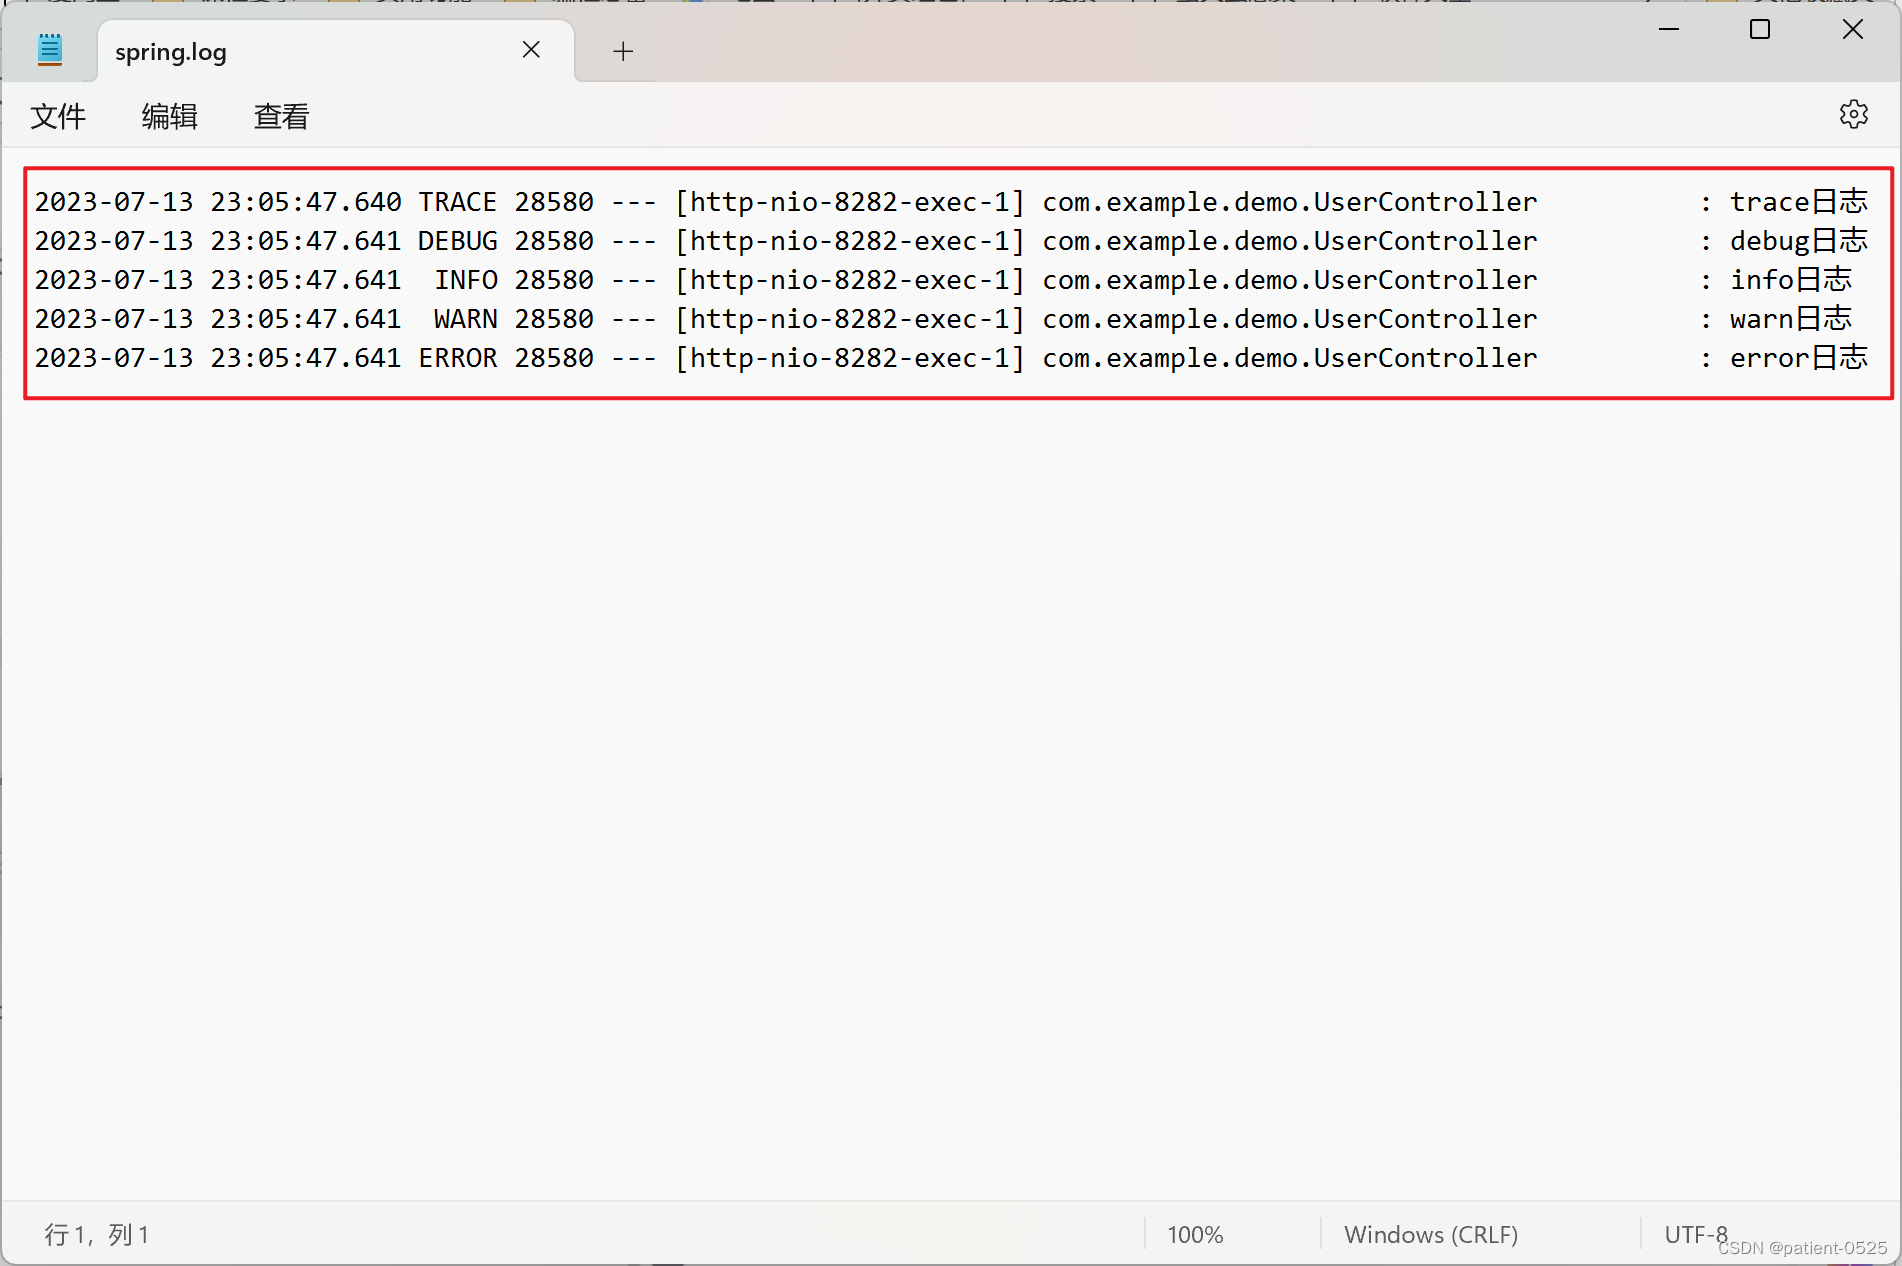Click the Windows (CRLF) line ending indicator
The image size is (1902, 1266).
1431,1234
